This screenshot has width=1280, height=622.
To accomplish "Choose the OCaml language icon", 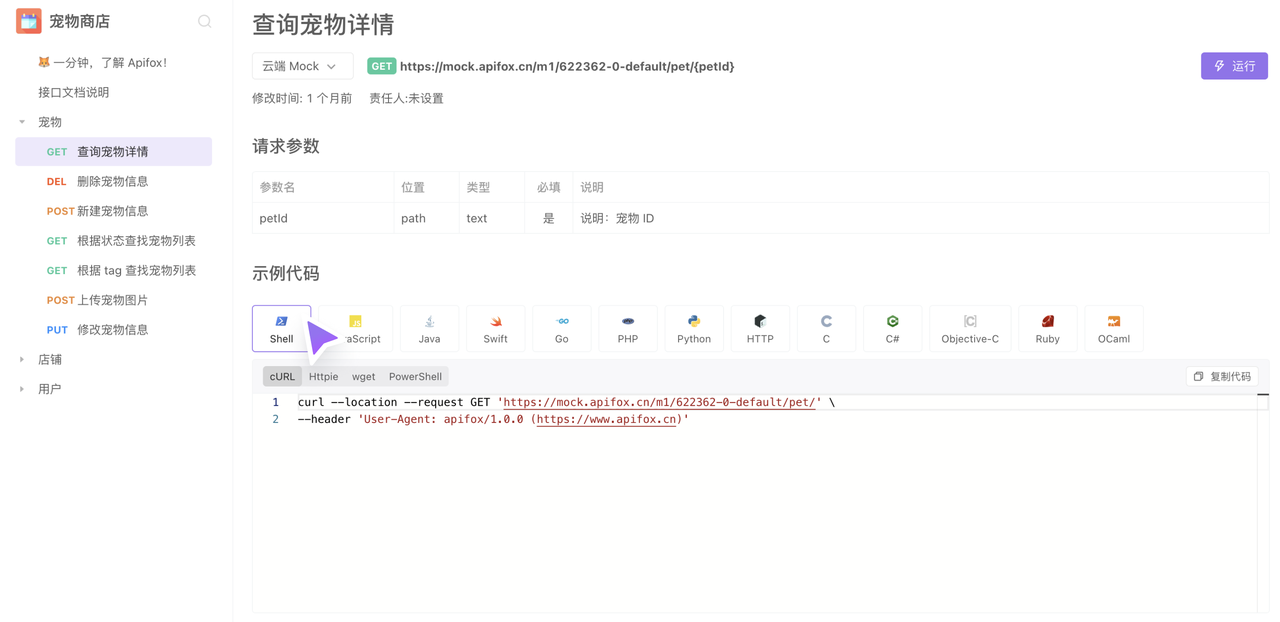I will point(1113,328).
